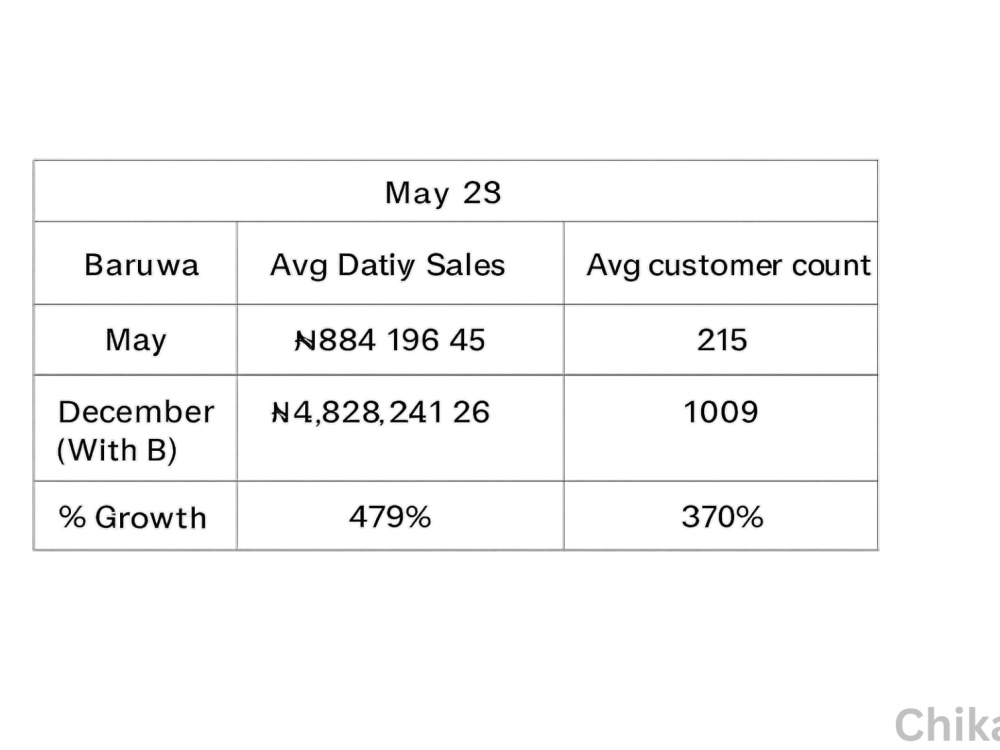Click the word Sales in the header
The width and height of the screenshot is (1000, 750).
[466, 265]
